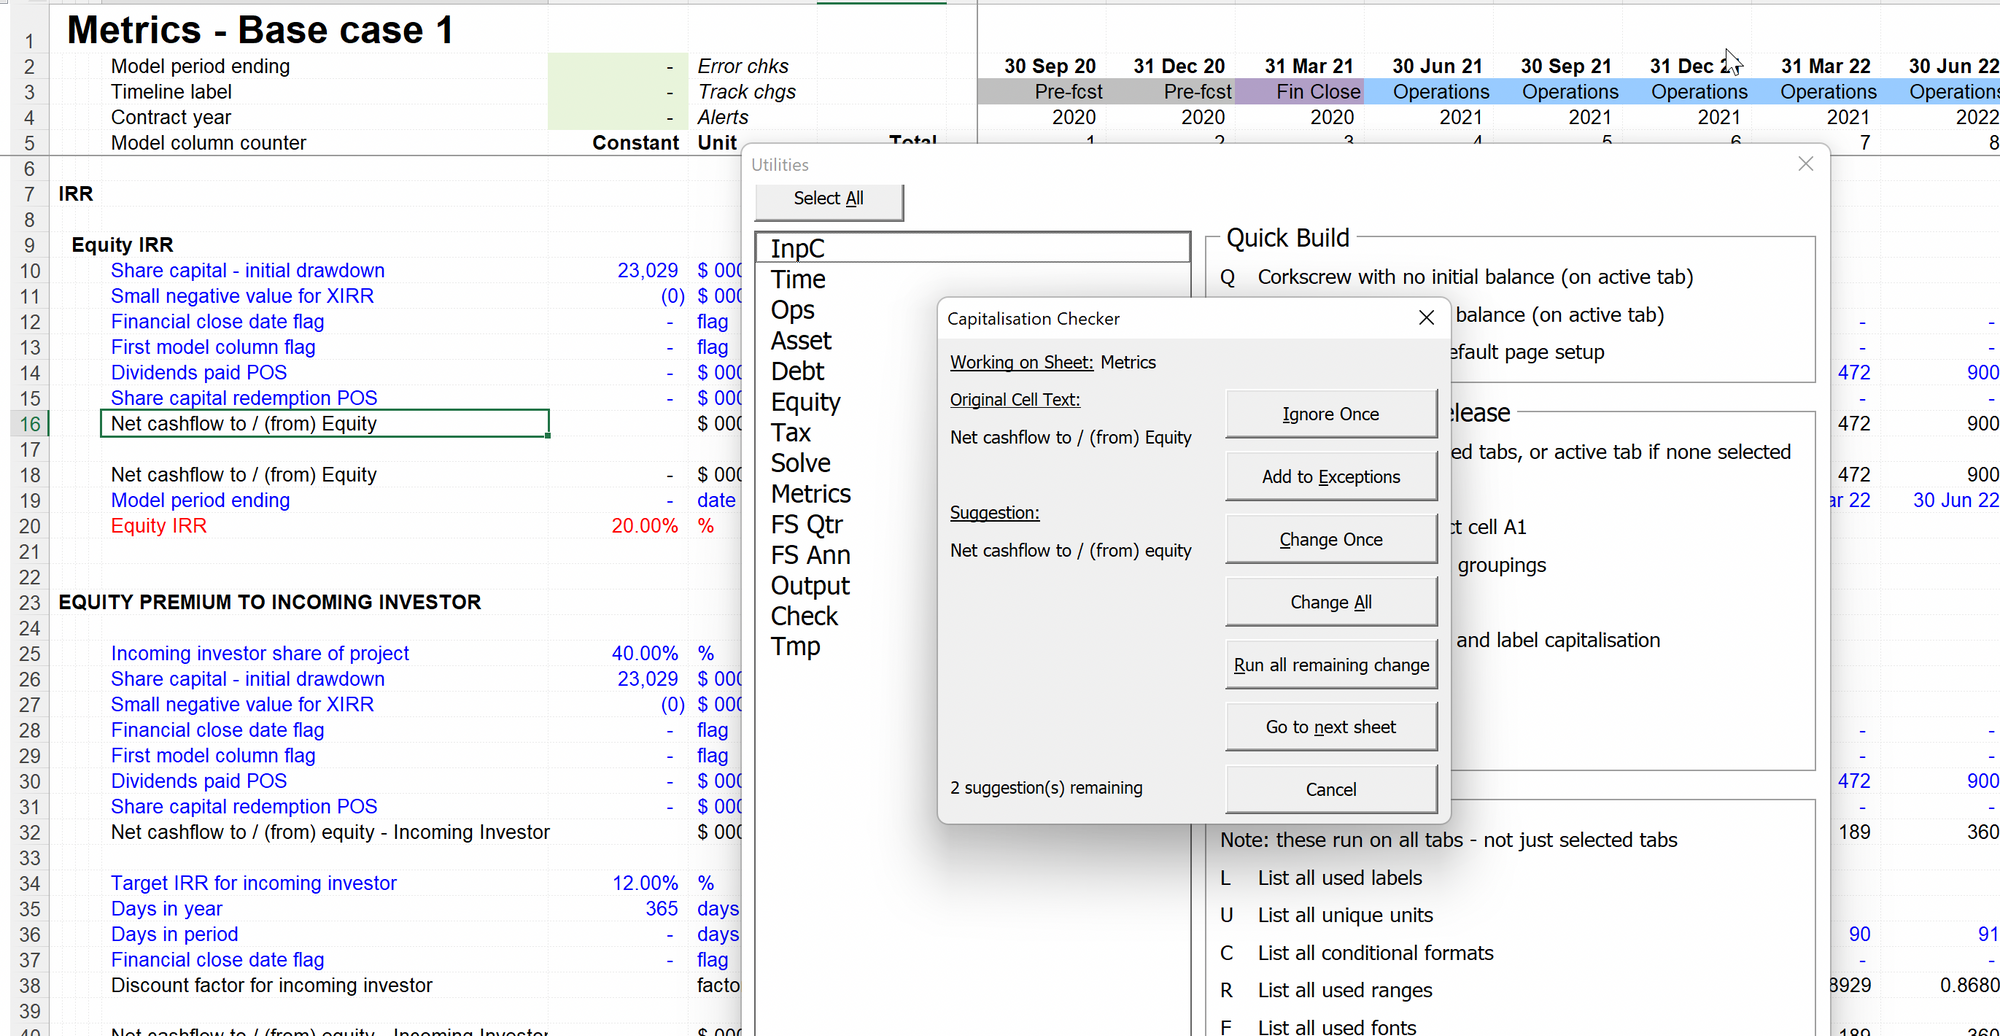
Task: Click the '30 Sep 20' date header
Action: point(1050,66)
